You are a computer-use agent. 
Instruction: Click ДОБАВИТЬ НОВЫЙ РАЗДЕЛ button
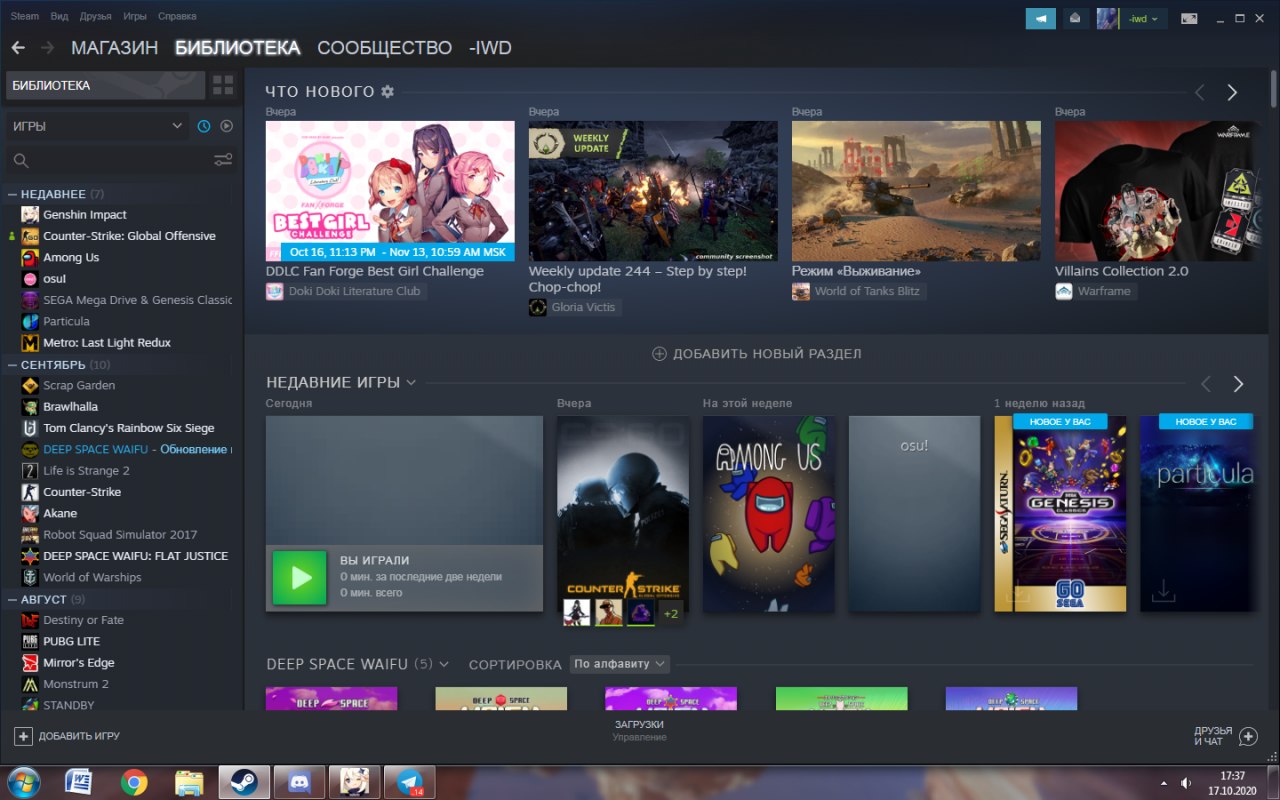[x=757, y=353]
